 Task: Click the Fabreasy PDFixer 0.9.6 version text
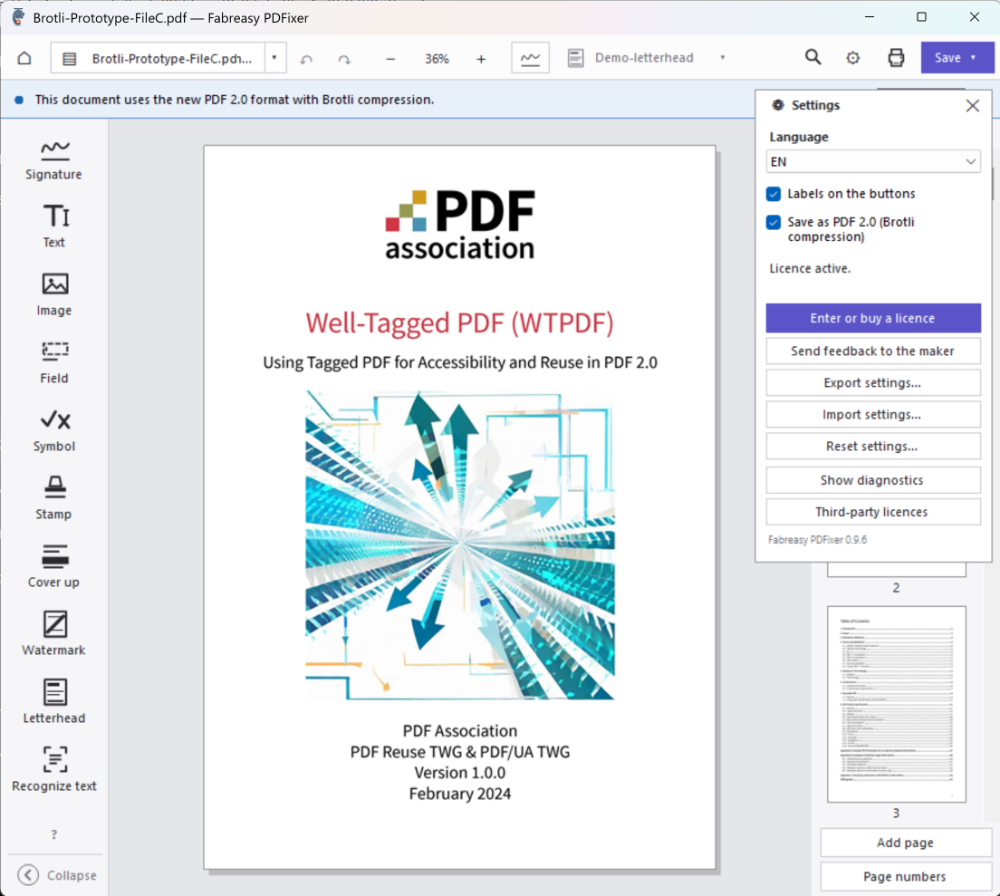point(817,540)
